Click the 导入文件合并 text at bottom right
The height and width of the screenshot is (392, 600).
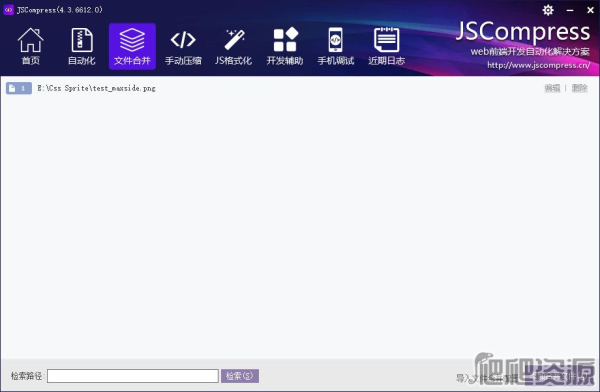487,379
